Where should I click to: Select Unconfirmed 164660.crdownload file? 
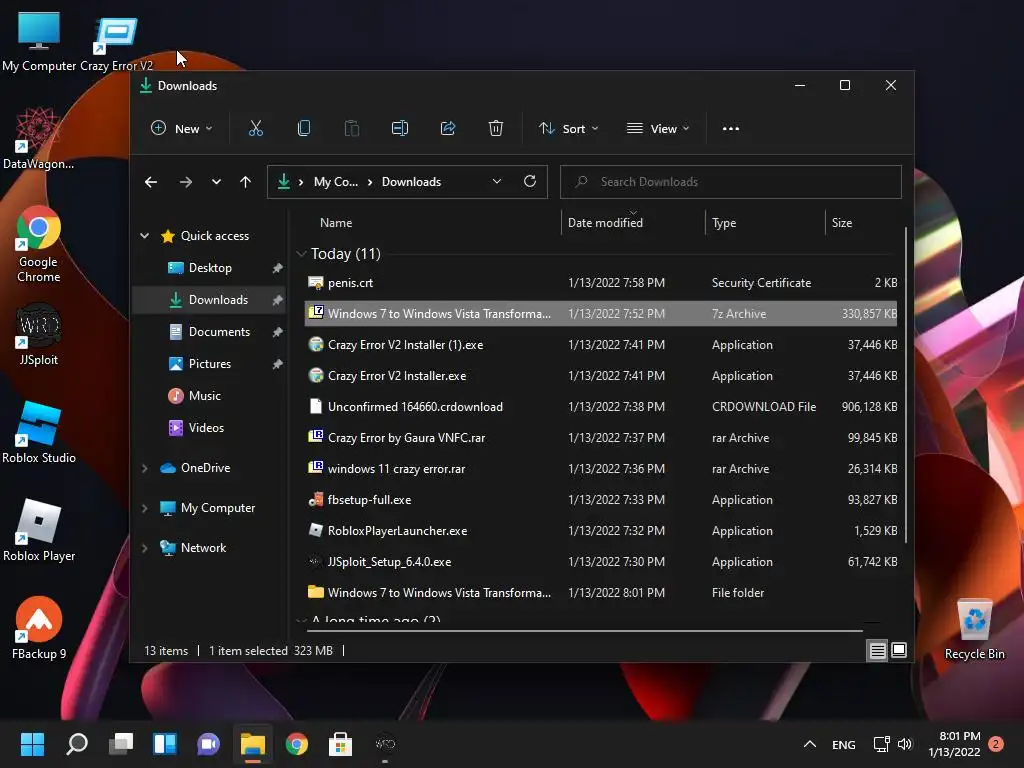pyautogui.click(x=601, y=407)
